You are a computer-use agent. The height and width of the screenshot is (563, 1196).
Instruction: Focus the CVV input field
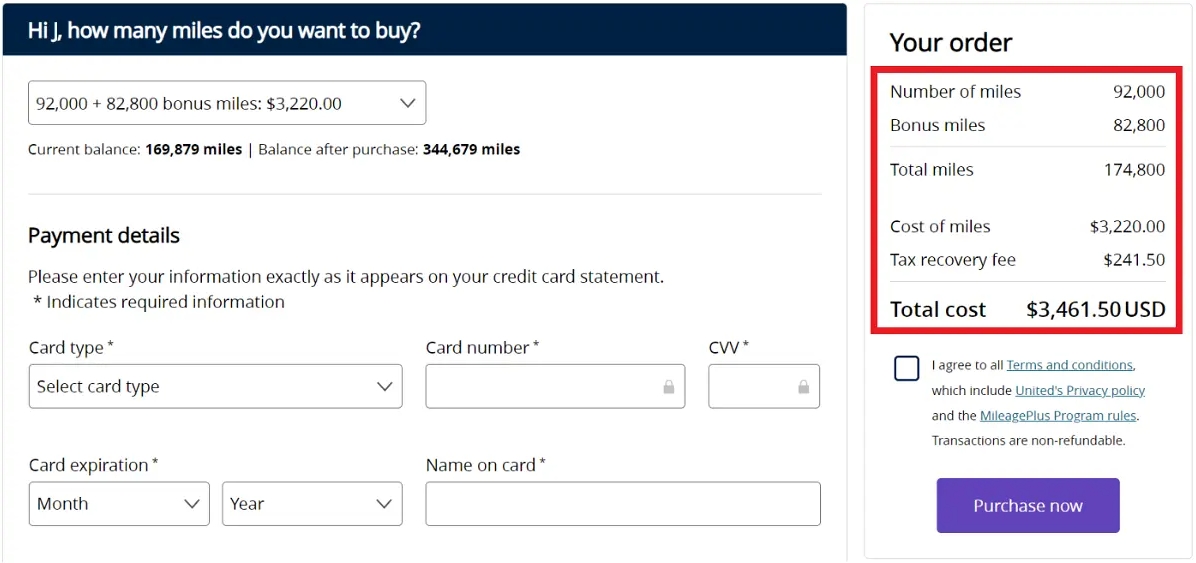click(764, 387)
